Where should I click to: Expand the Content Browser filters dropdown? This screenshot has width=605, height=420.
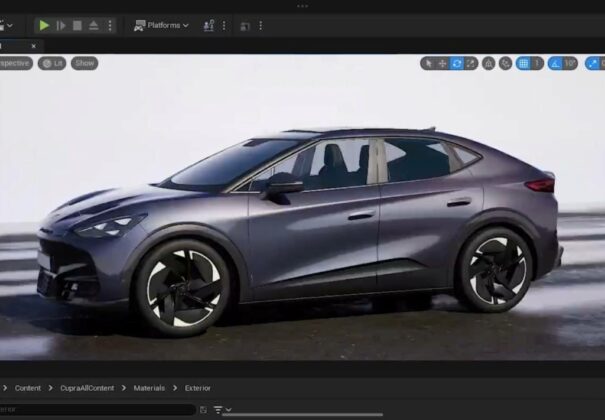[223, 410]
